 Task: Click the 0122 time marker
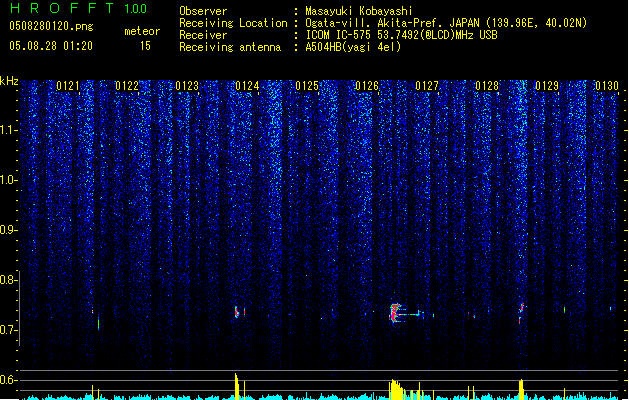coord(127,86)
